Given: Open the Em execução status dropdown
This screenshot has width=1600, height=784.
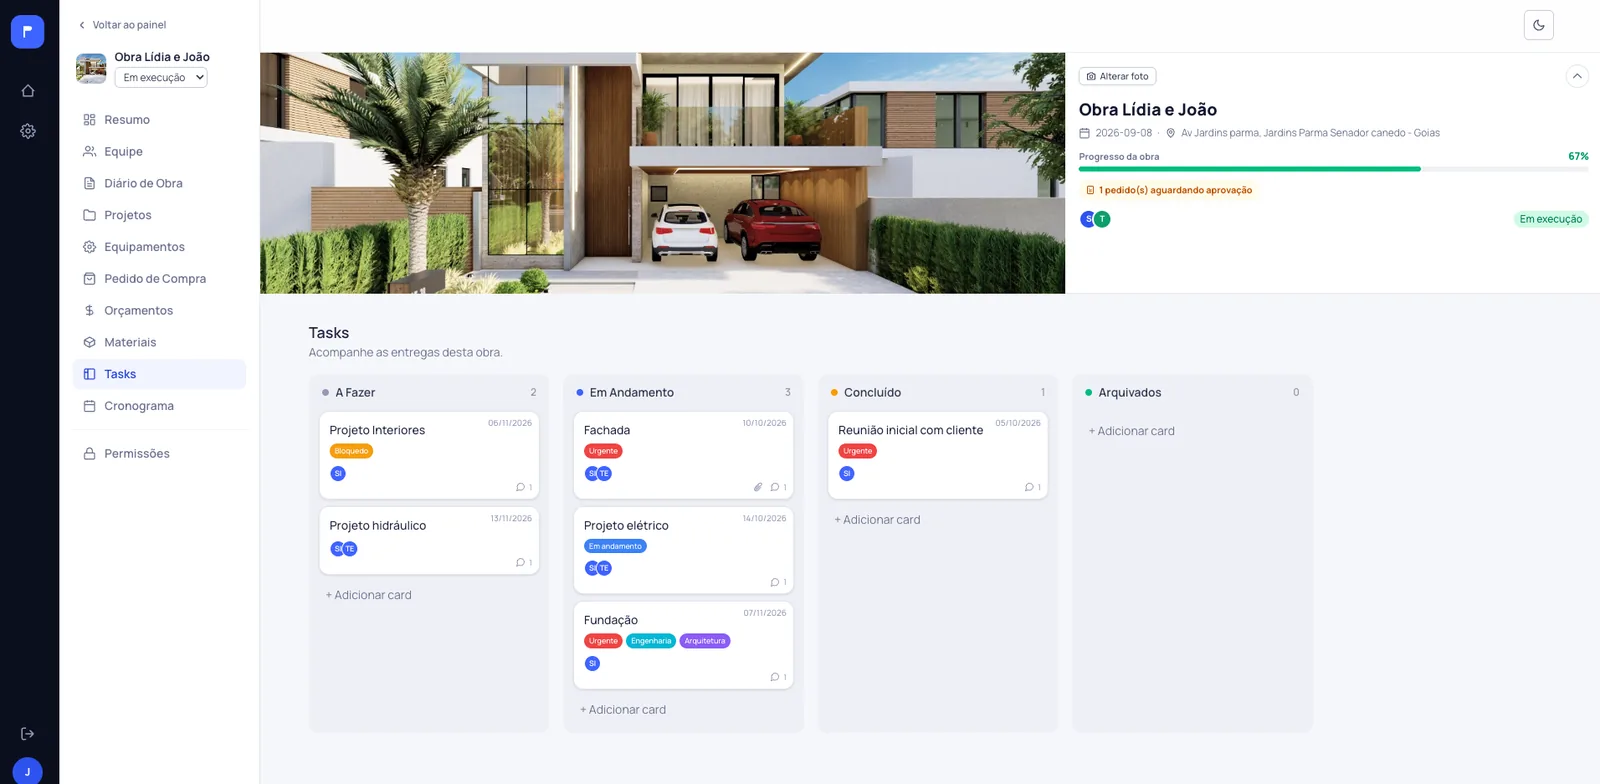Looking at the screenshot, I should (161, 77).
